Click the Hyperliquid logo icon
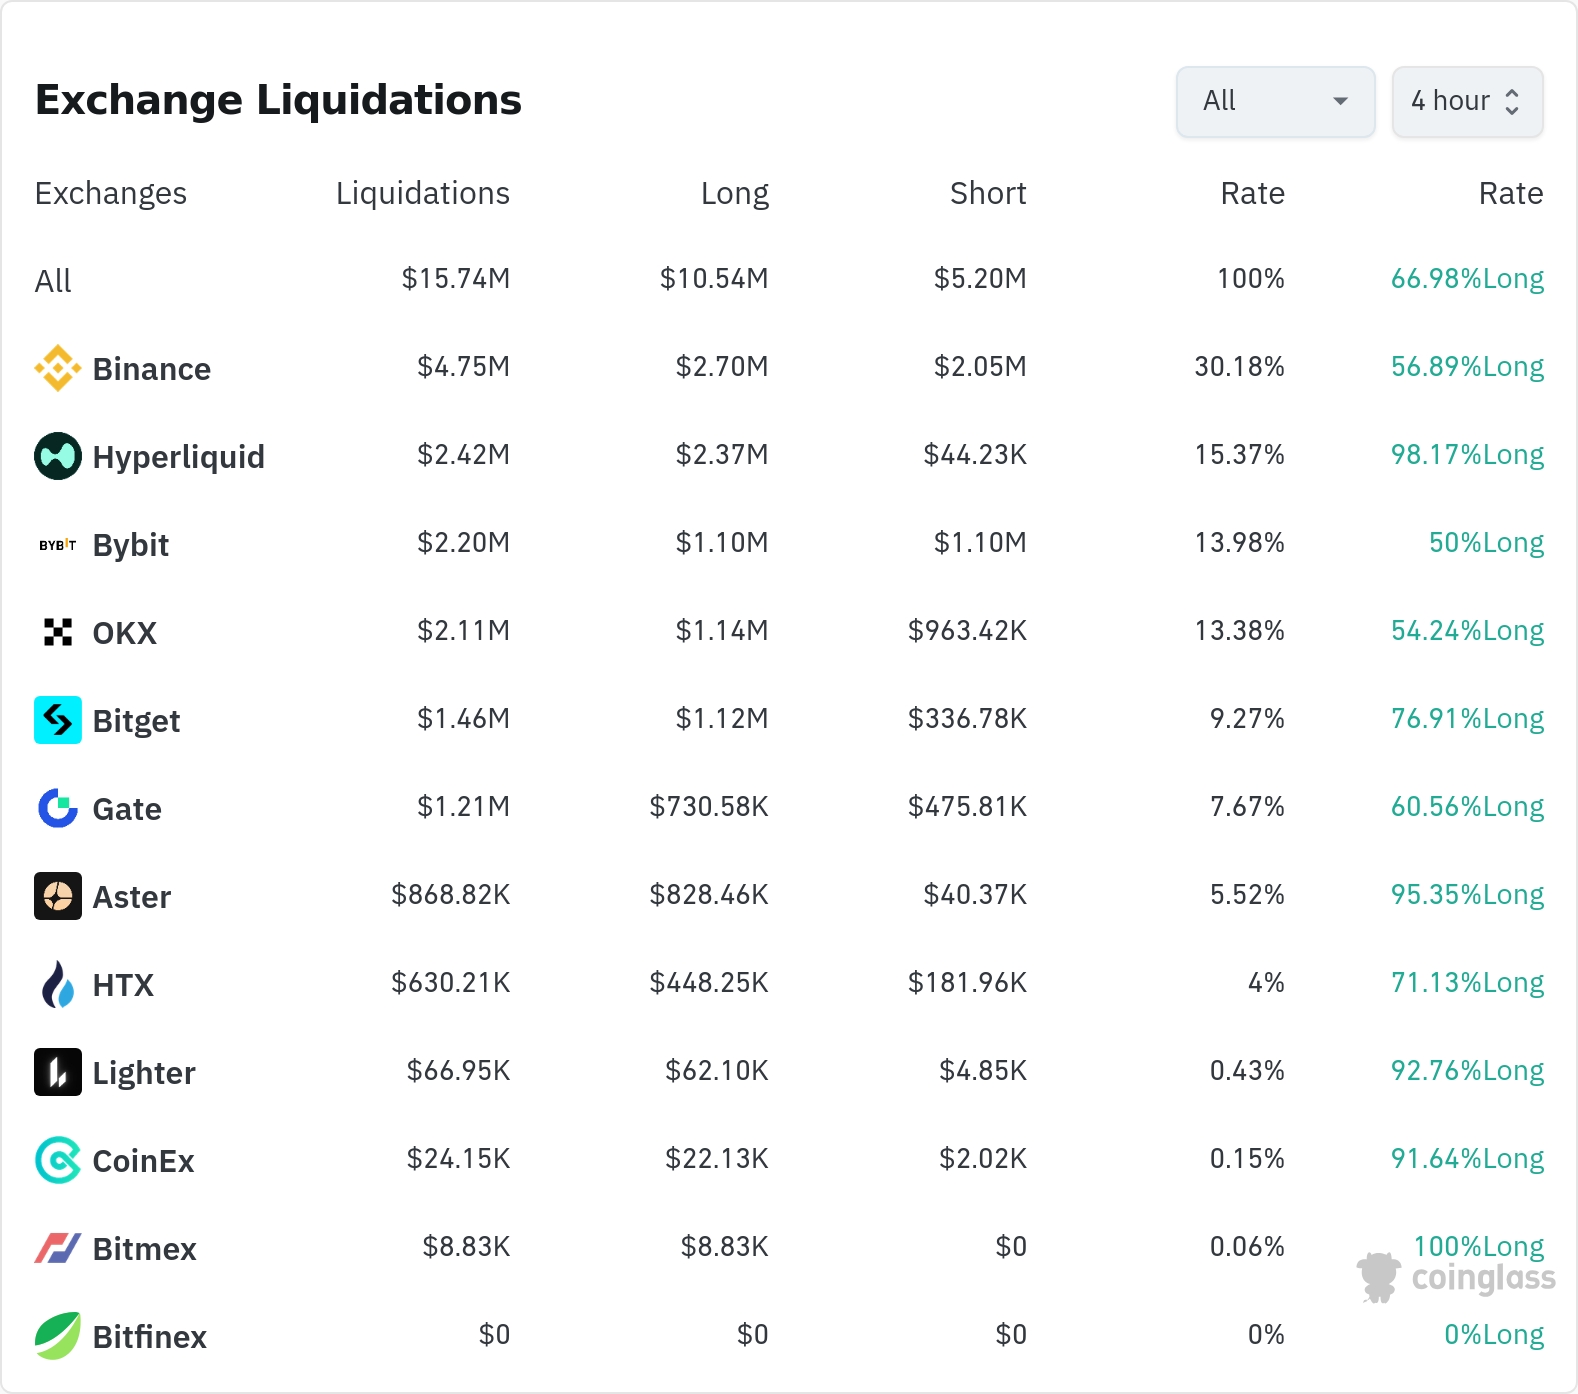Screen dimensions: 1578x1394 [58, 456]
